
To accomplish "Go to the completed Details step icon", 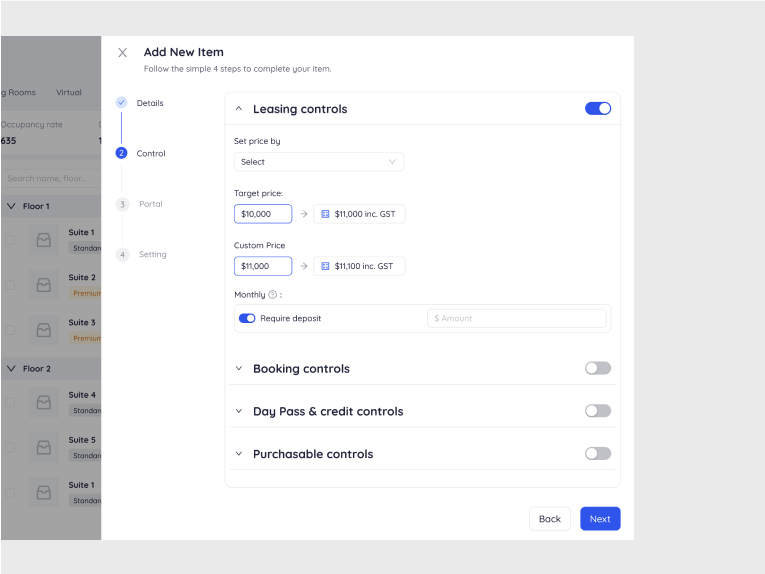I will click(x=121, y=102).
